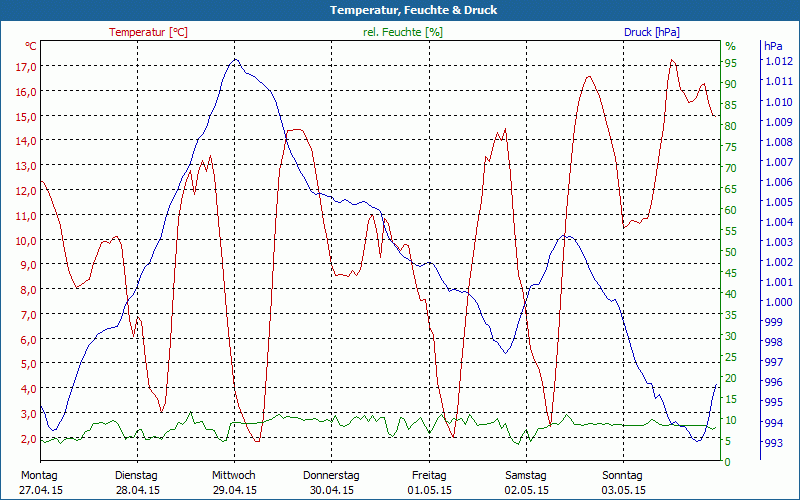Select the Sonntag 03.05.15 date marker
This screenshot has width=800, height=500.
[624, 482]
